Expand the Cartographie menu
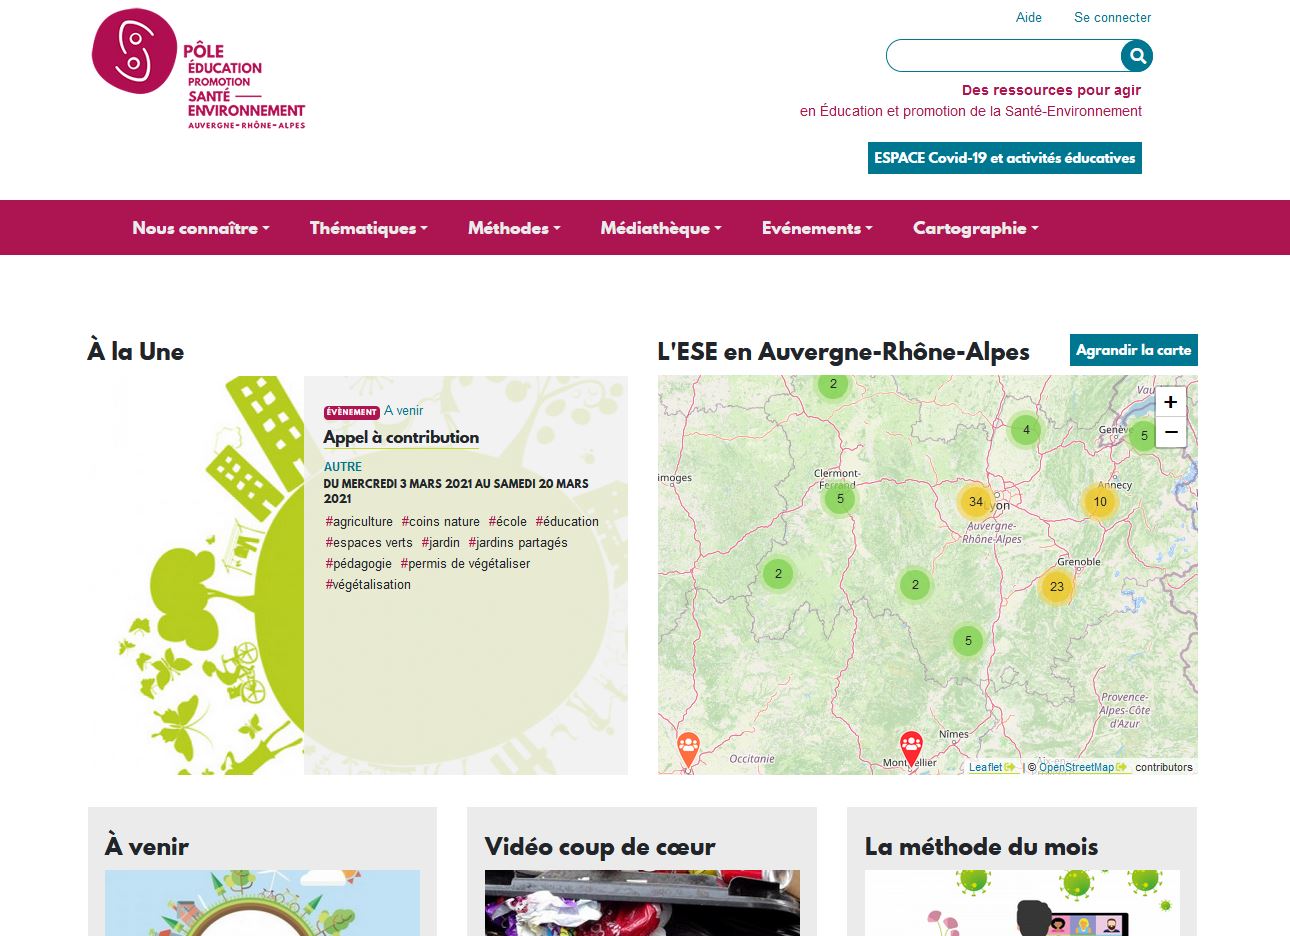The width and height of the screenshot is (1290, 936). [x=976, y=228]
